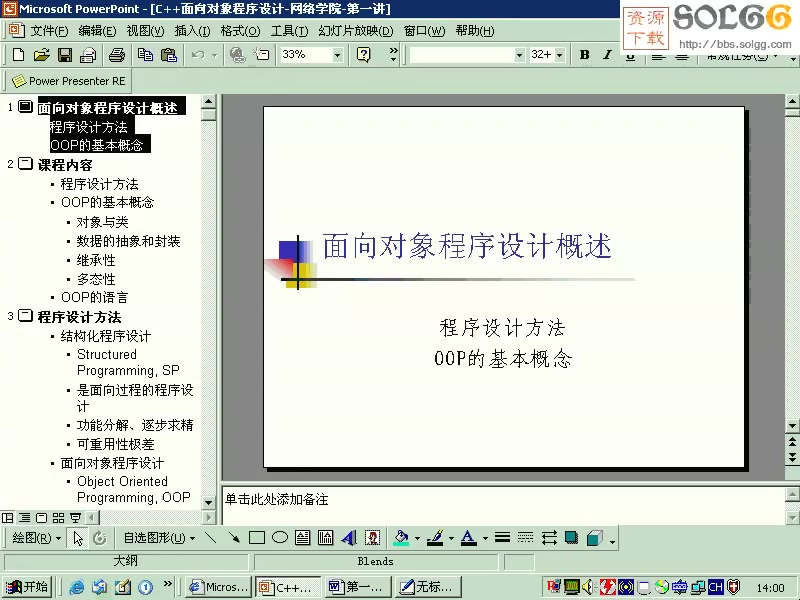The height and width of the screenshot is (600, 800).
Task: Pick the Arrow drawing tool
Action: pos(234,538)
